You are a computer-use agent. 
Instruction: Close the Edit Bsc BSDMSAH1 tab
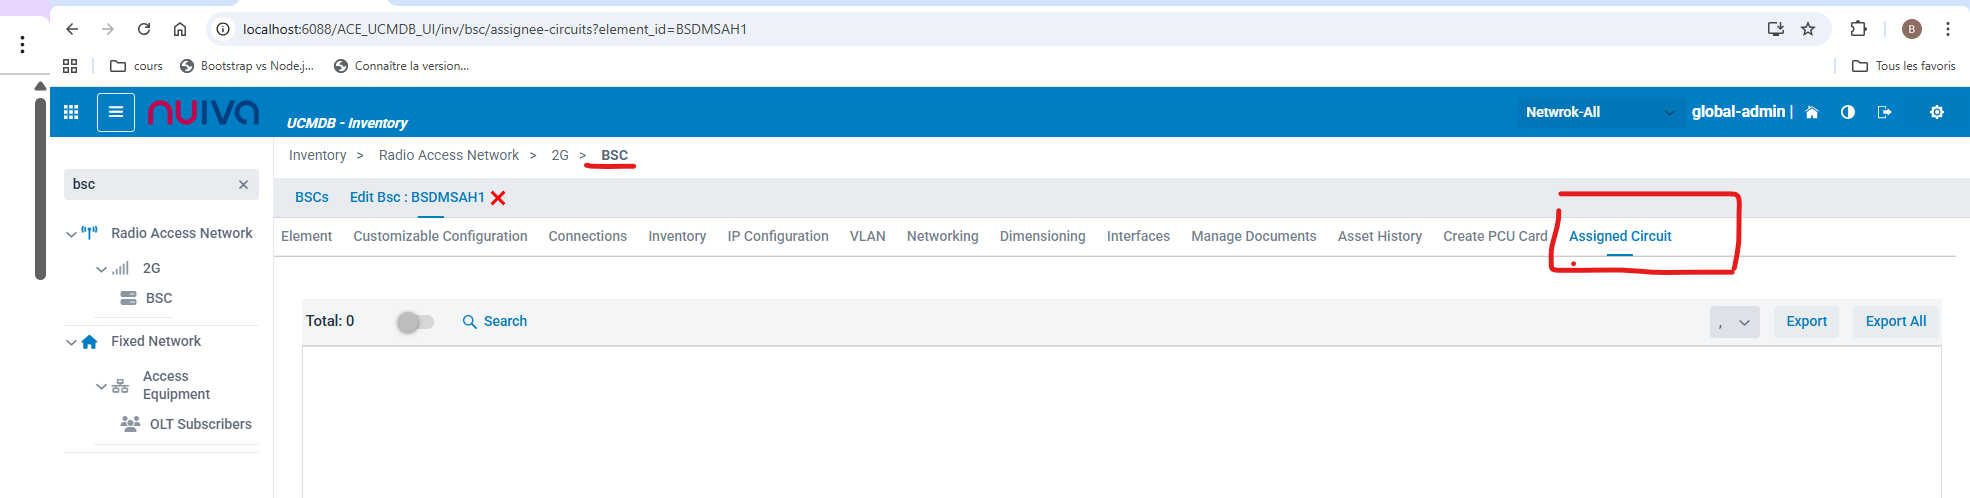[498, 198]
